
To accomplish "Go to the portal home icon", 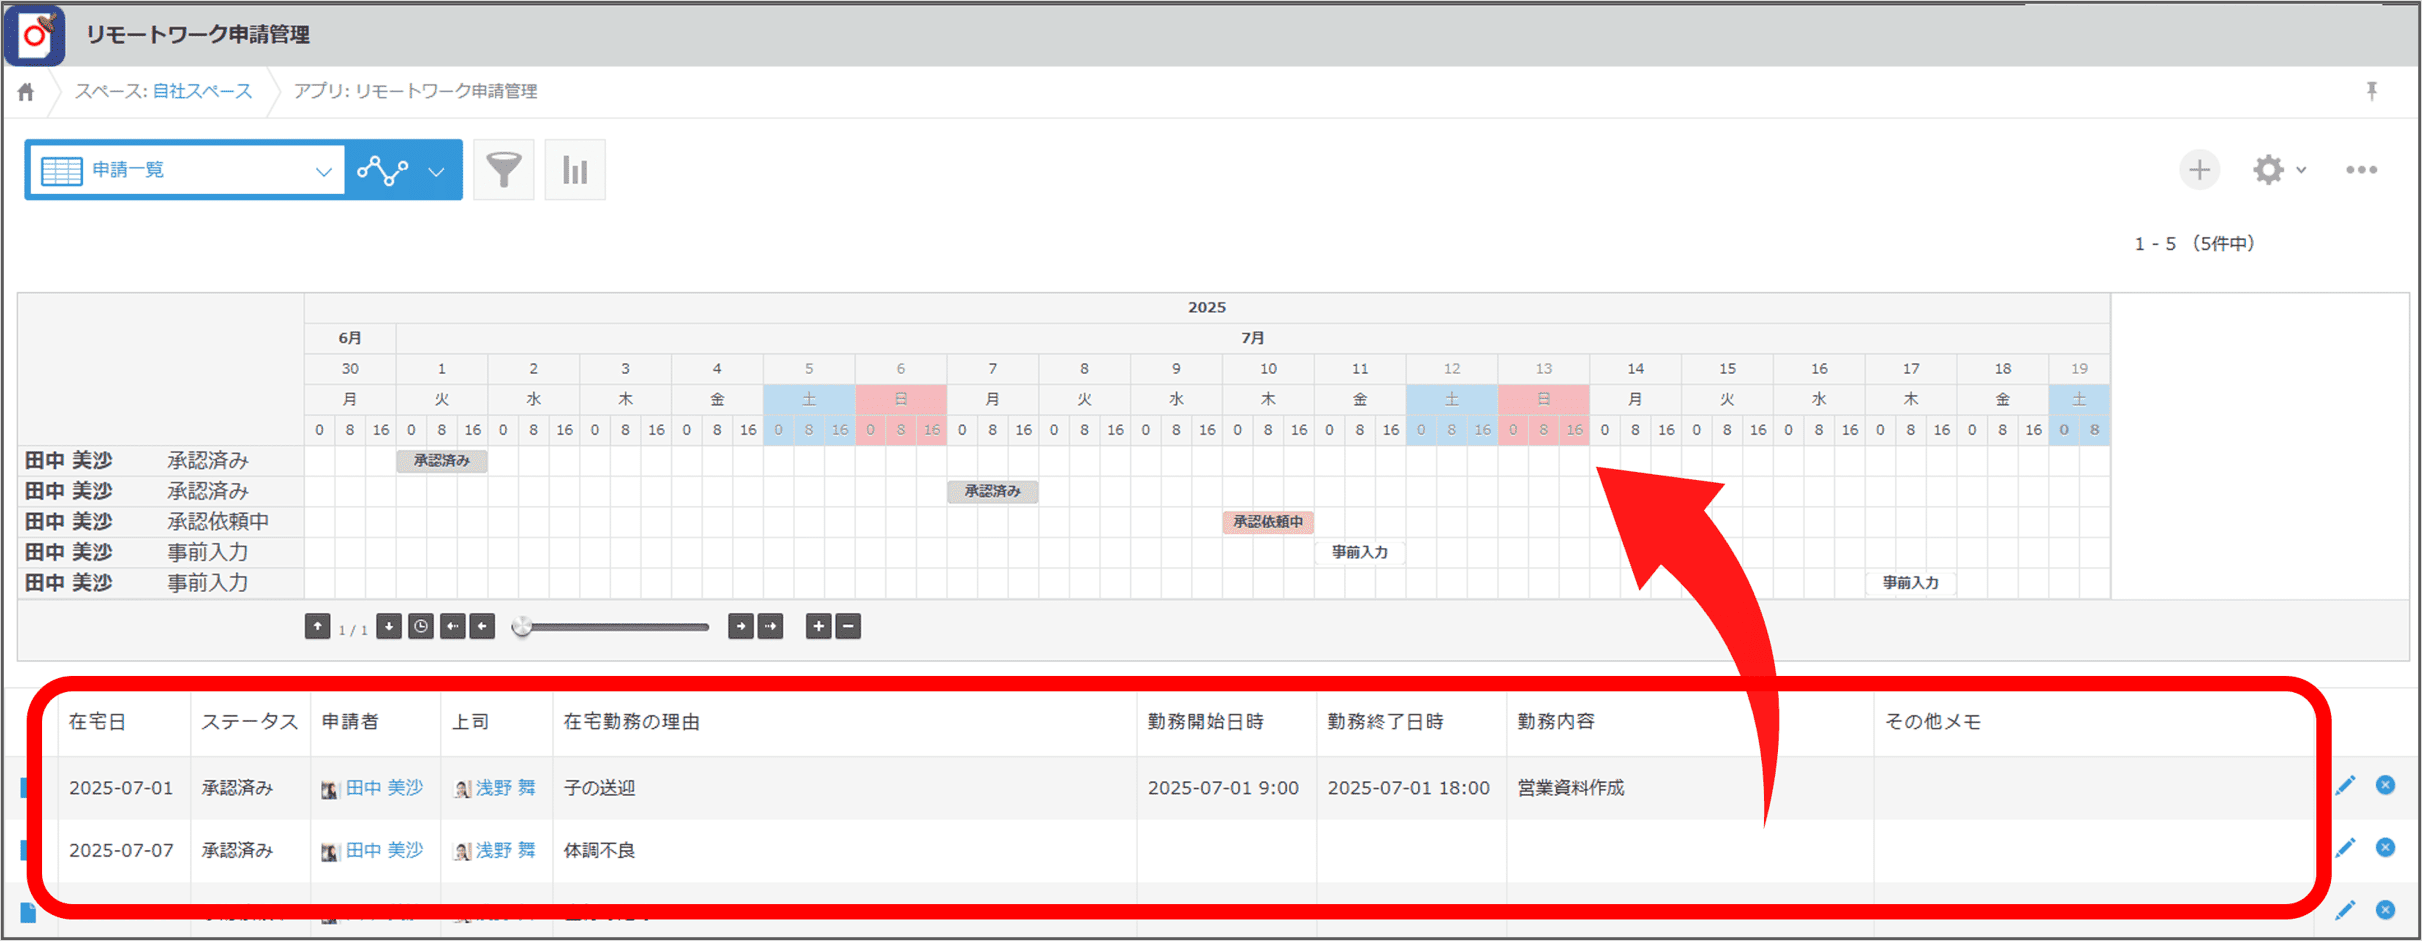I will [26, 92].
